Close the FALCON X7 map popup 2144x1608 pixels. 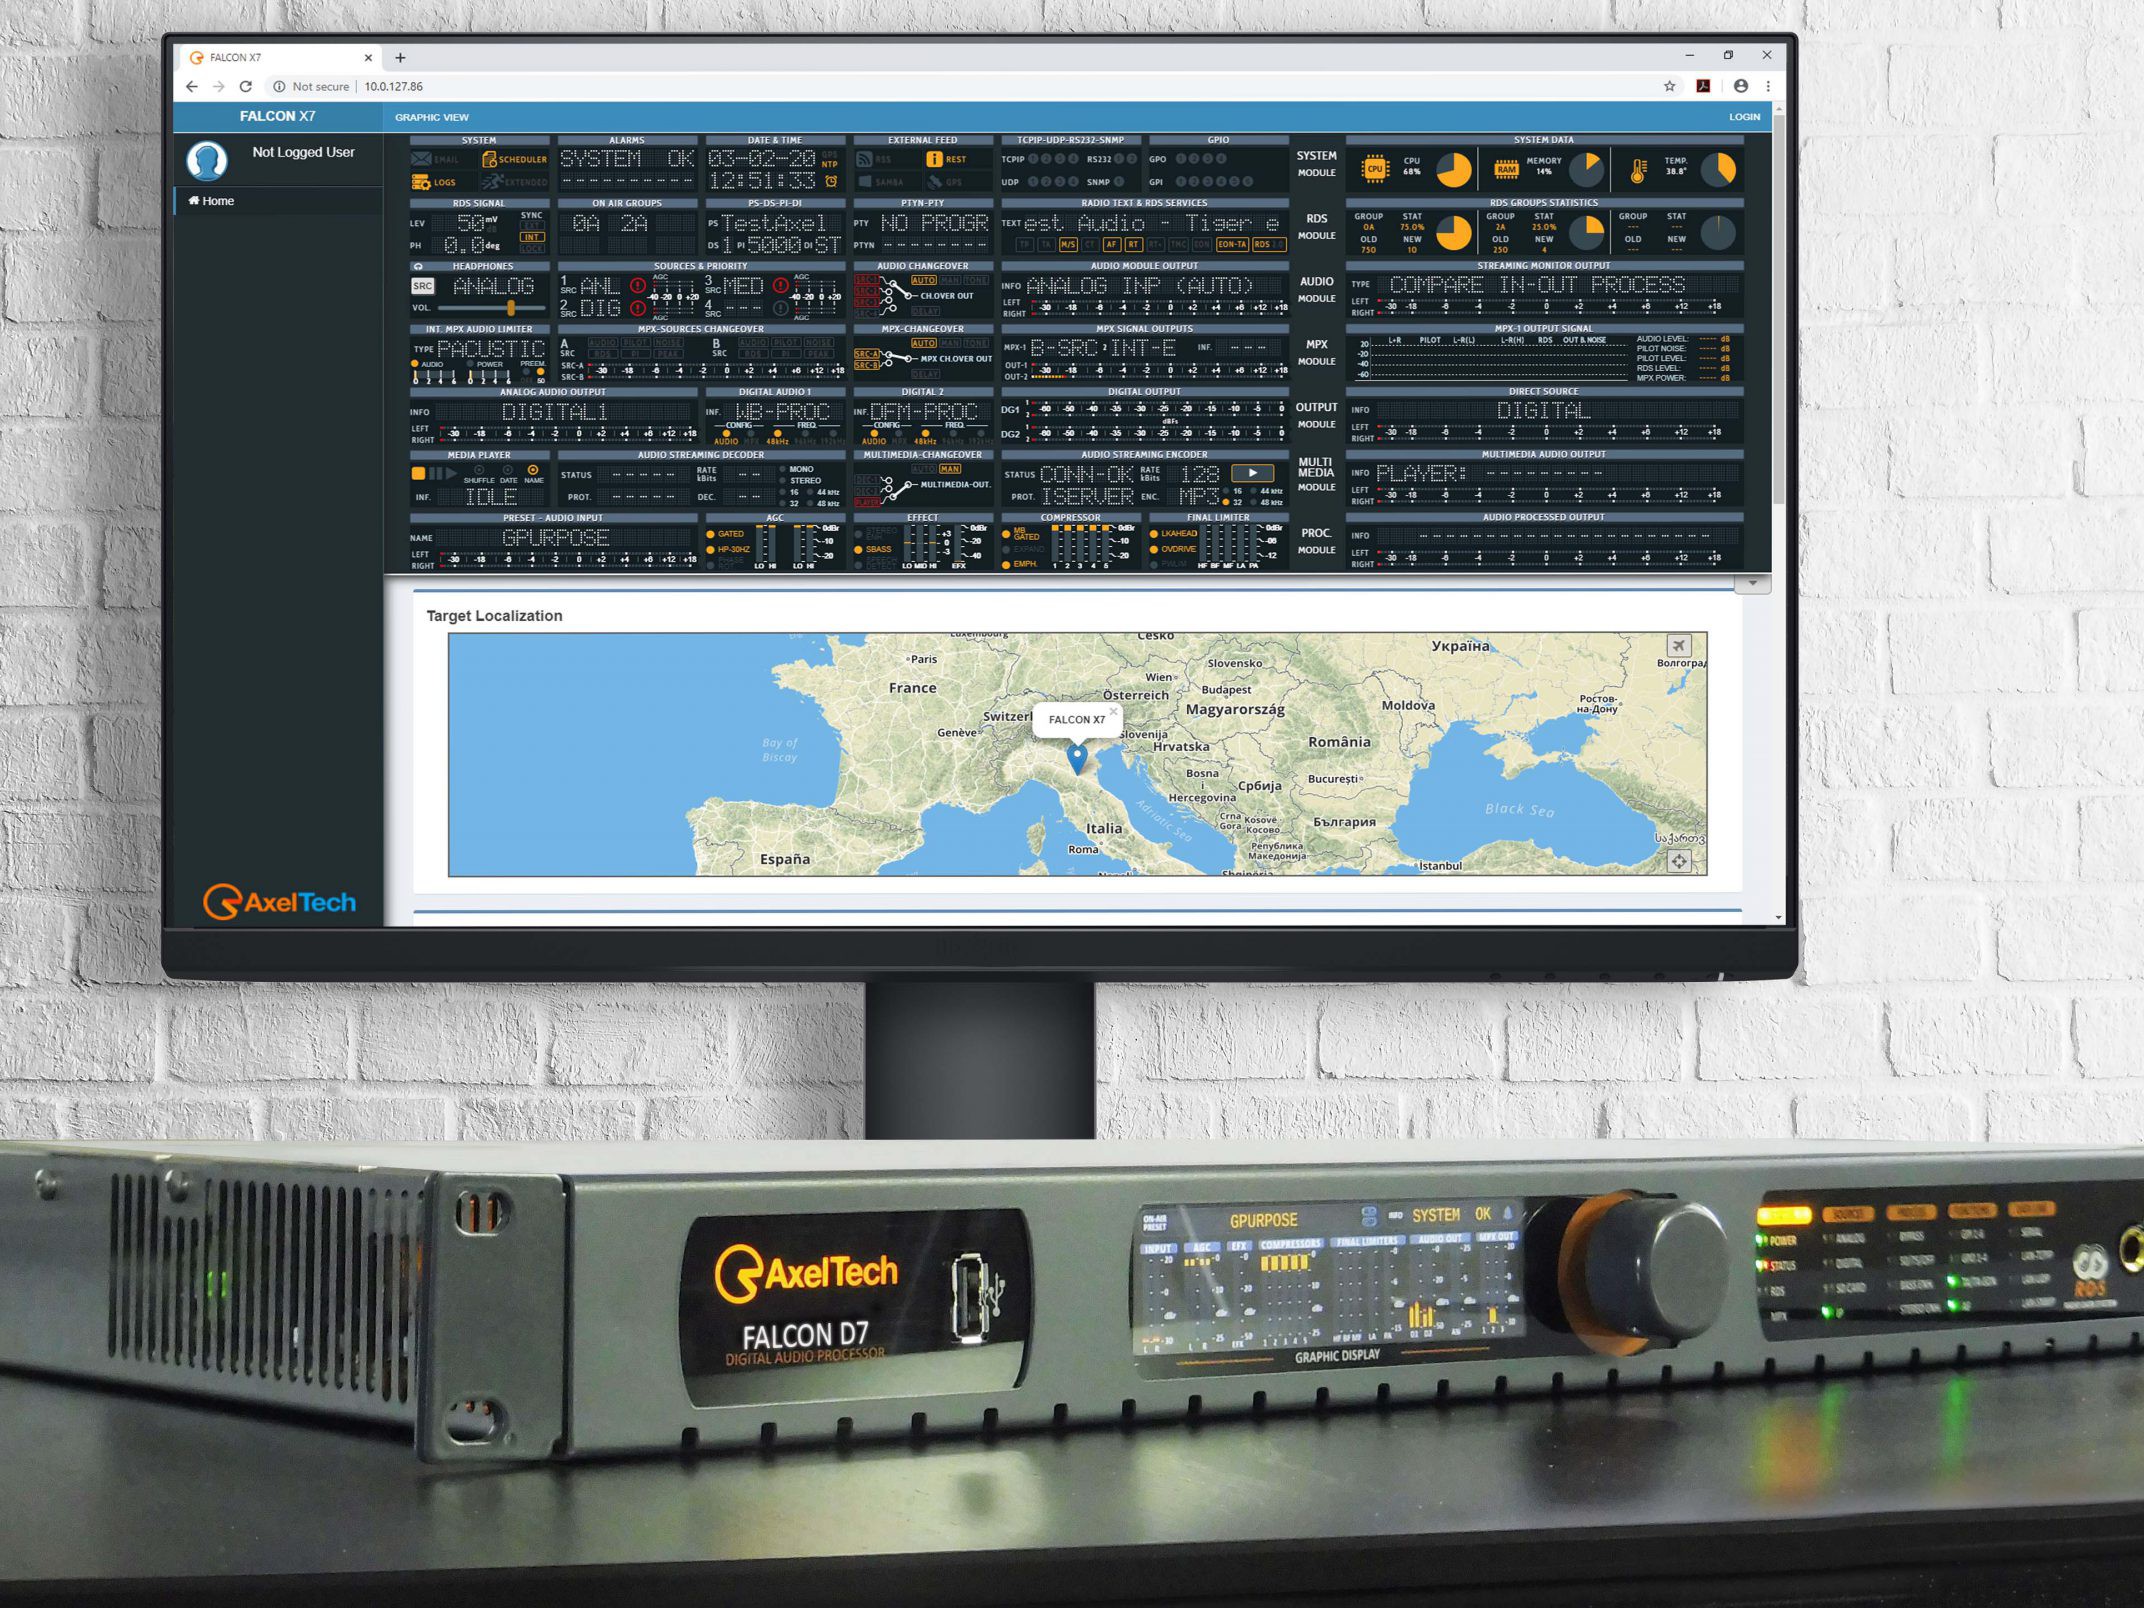[1113, 712]
